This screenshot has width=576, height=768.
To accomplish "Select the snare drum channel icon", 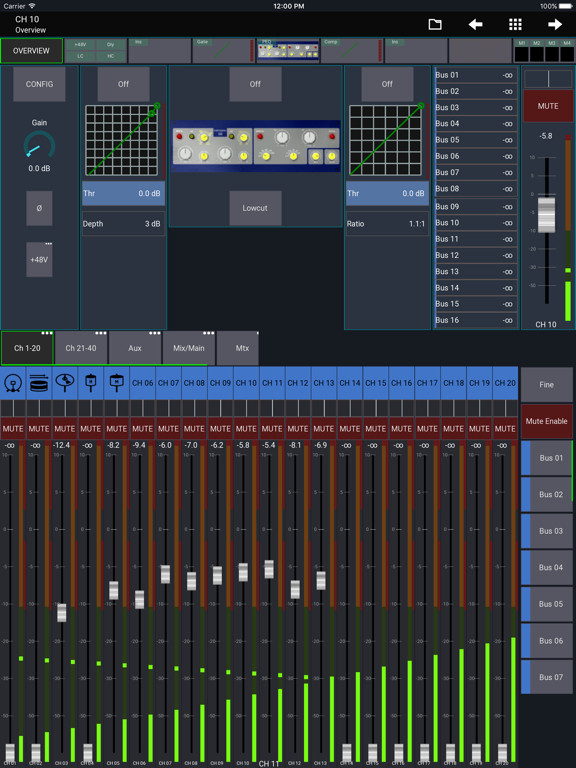I will [x=39, y=383].
